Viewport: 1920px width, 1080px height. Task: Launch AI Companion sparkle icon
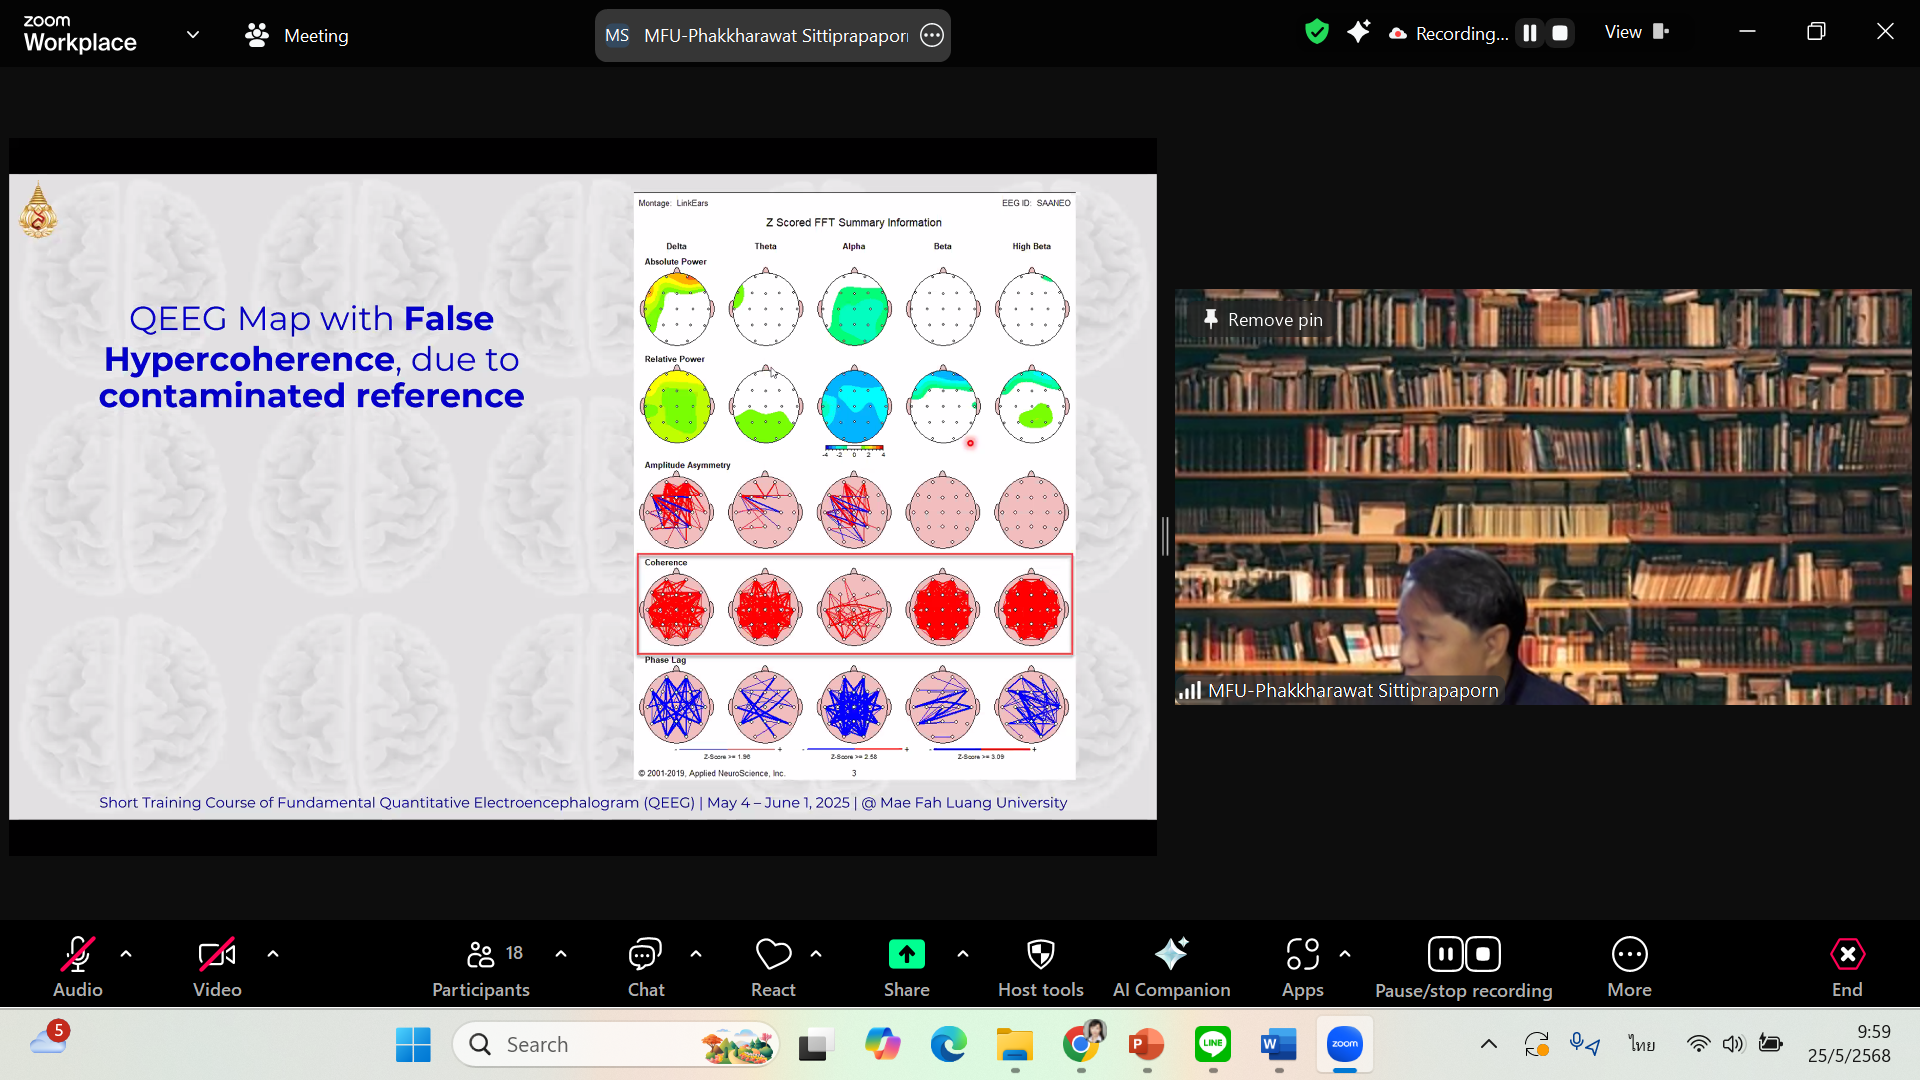[1171, 955]
